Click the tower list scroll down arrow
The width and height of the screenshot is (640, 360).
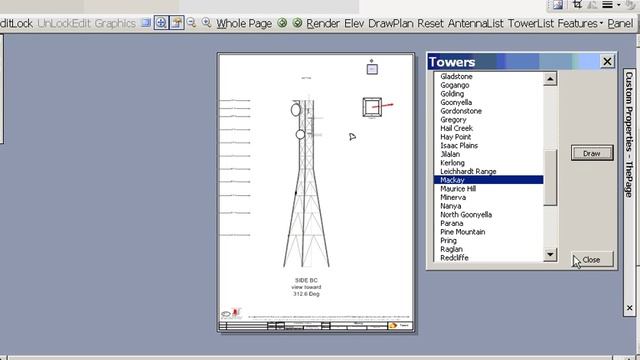point(550,255)
